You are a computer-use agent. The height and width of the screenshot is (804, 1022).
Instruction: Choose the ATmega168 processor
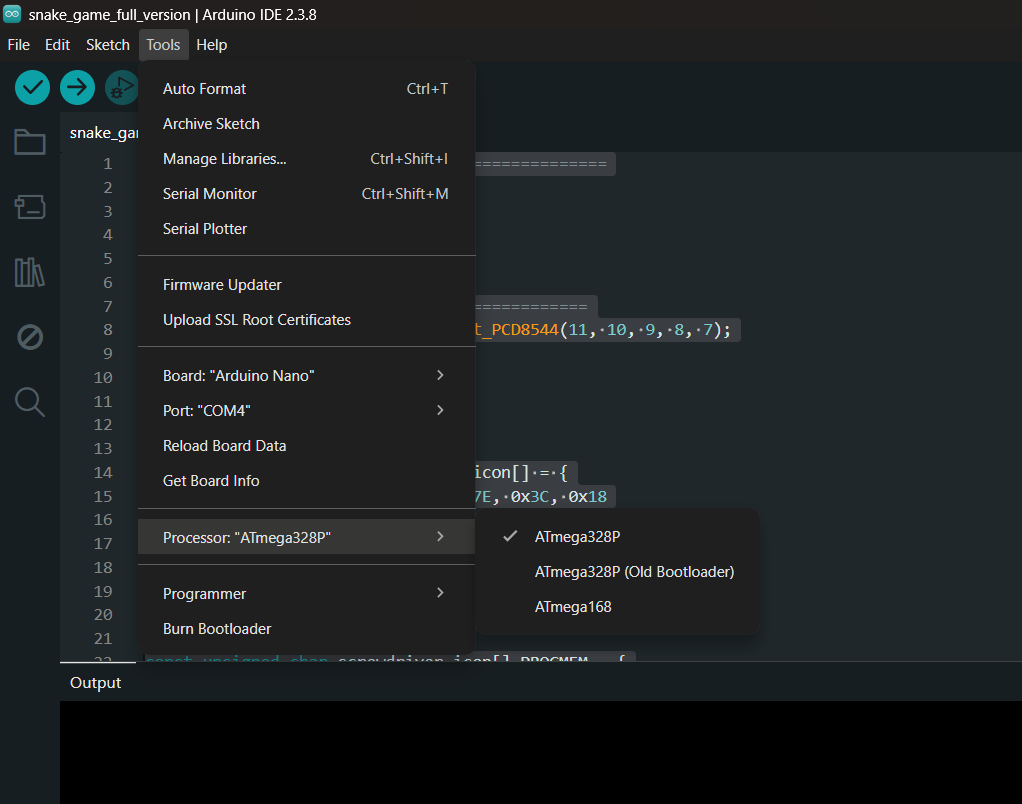[x=618, y=607]
